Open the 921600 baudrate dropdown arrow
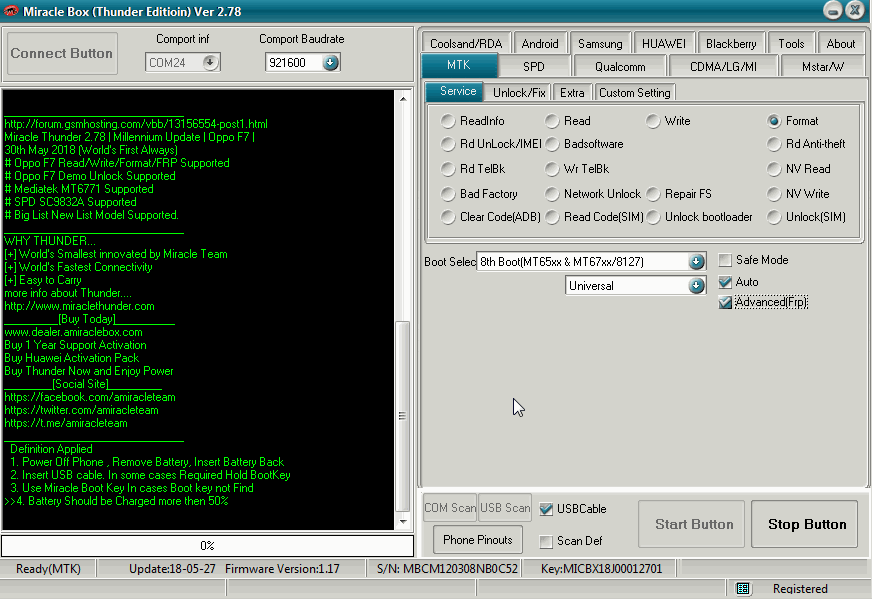This screenshot has width=872, height=599. pos(330,62)
